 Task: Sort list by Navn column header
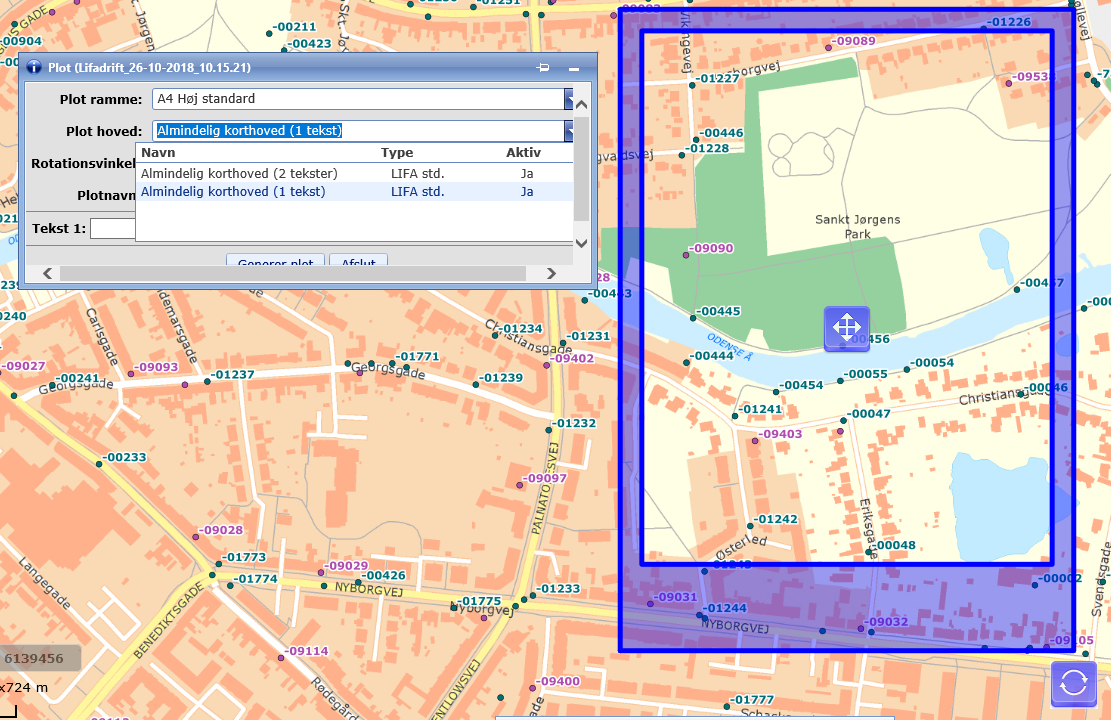(158, 152)
